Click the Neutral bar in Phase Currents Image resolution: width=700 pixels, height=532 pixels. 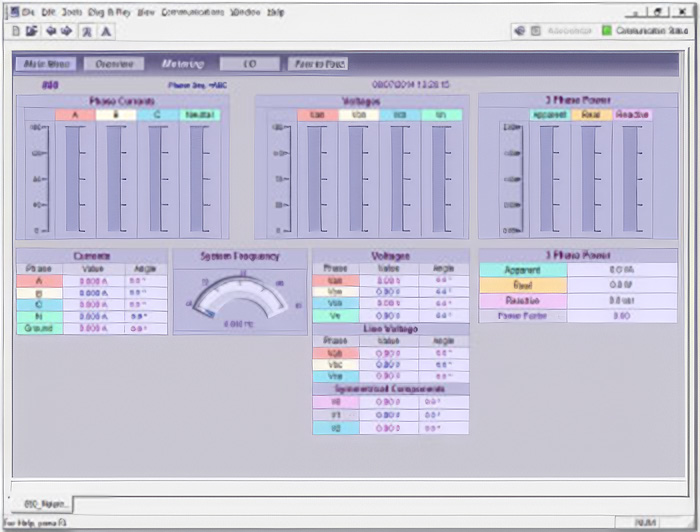[199, 179]
